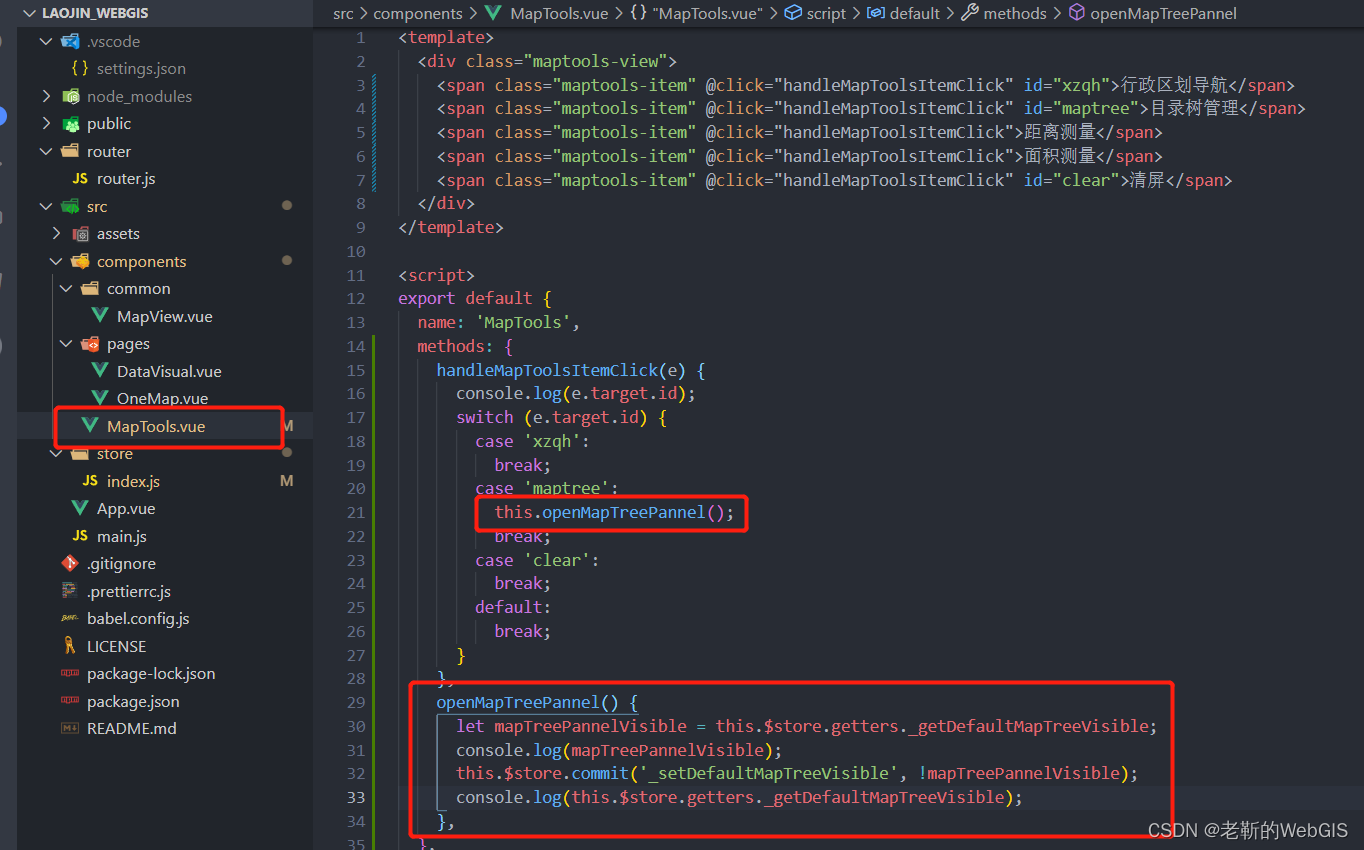The width and height of the screenshot is (1364, 850).
Task: Click the assets folder icon
Action: coord(81,234)
